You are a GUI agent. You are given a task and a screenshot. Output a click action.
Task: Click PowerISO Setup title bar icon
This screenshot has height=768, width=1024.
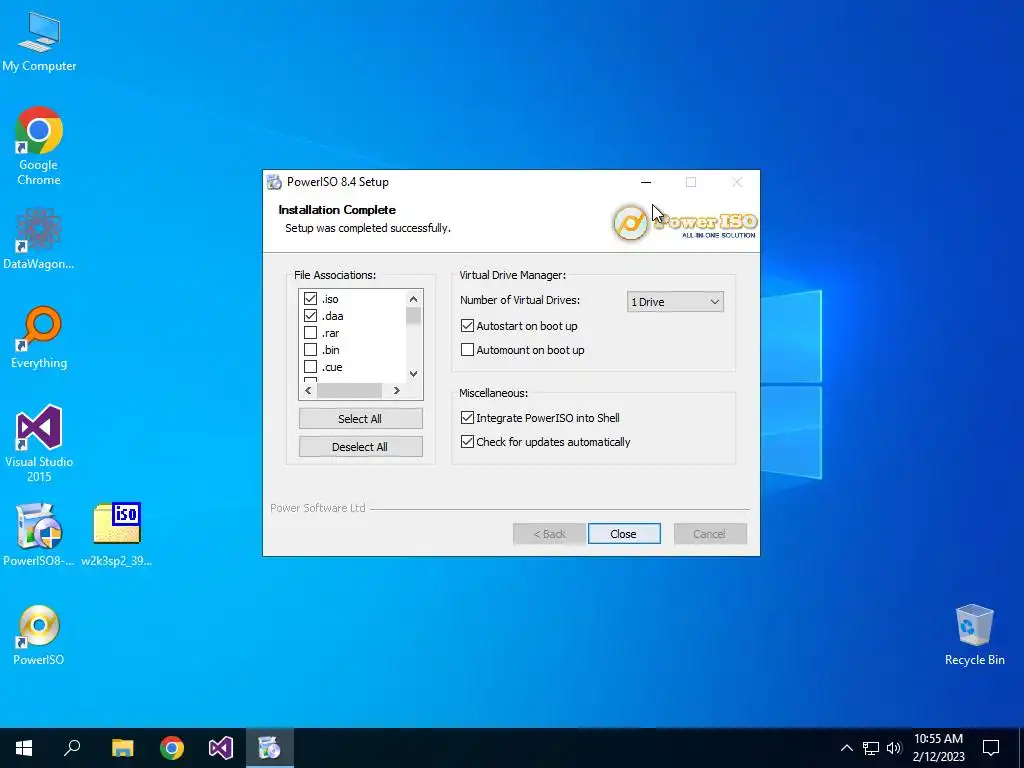tap(274, 182)
